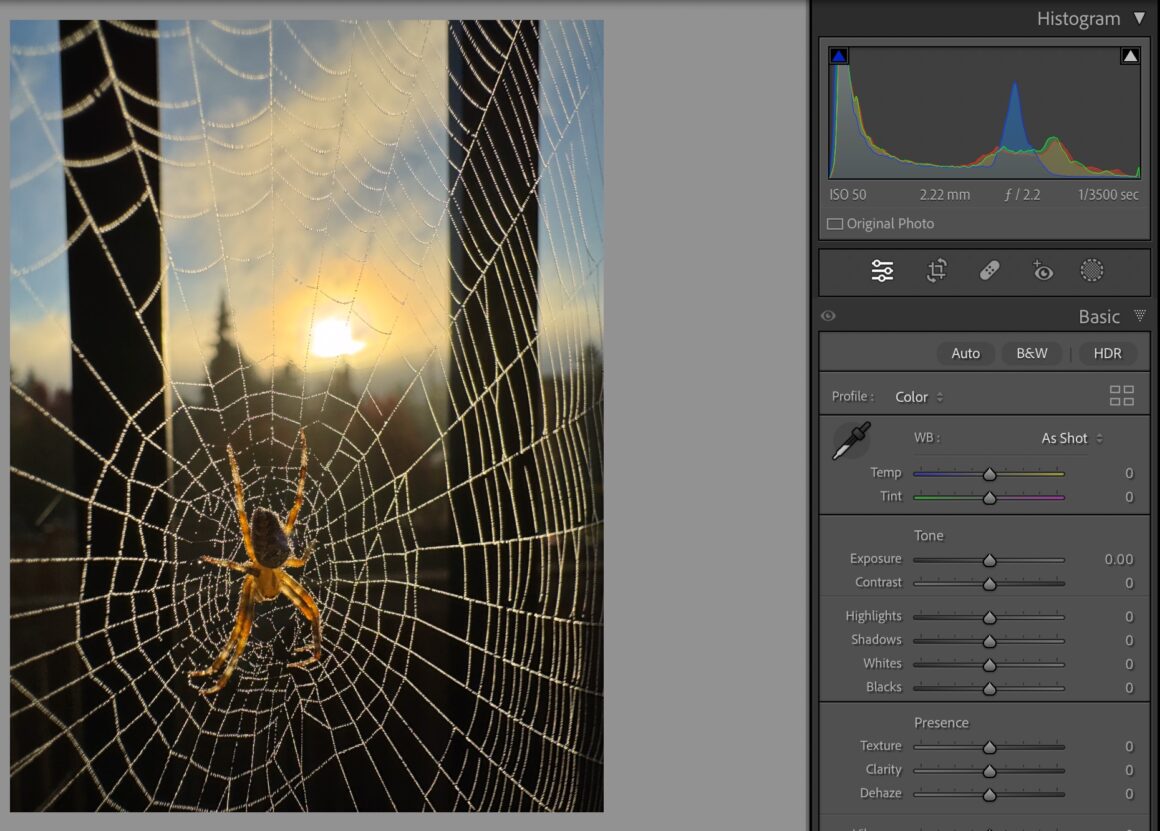Enable the Original Photo checkbox
The width and height of the screenshot is (1160, 831).
834,223
